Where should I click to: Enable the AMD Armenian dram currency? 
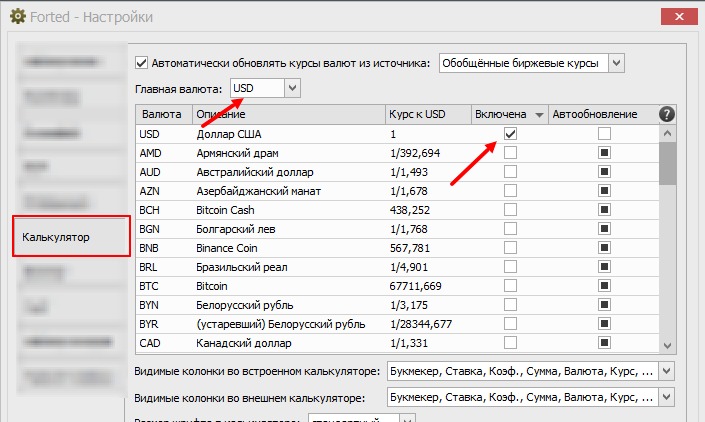pos(510,153)
